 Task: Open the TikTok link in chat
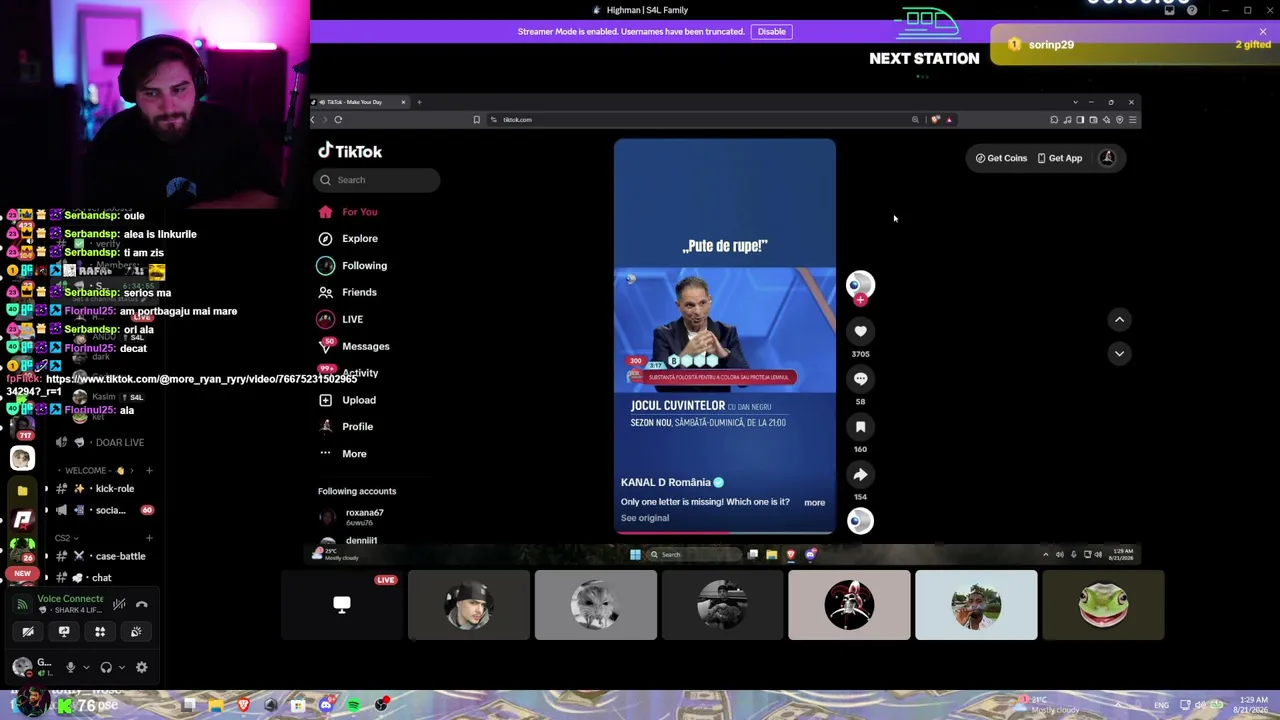pyautogui.click(x=182, y=385)
